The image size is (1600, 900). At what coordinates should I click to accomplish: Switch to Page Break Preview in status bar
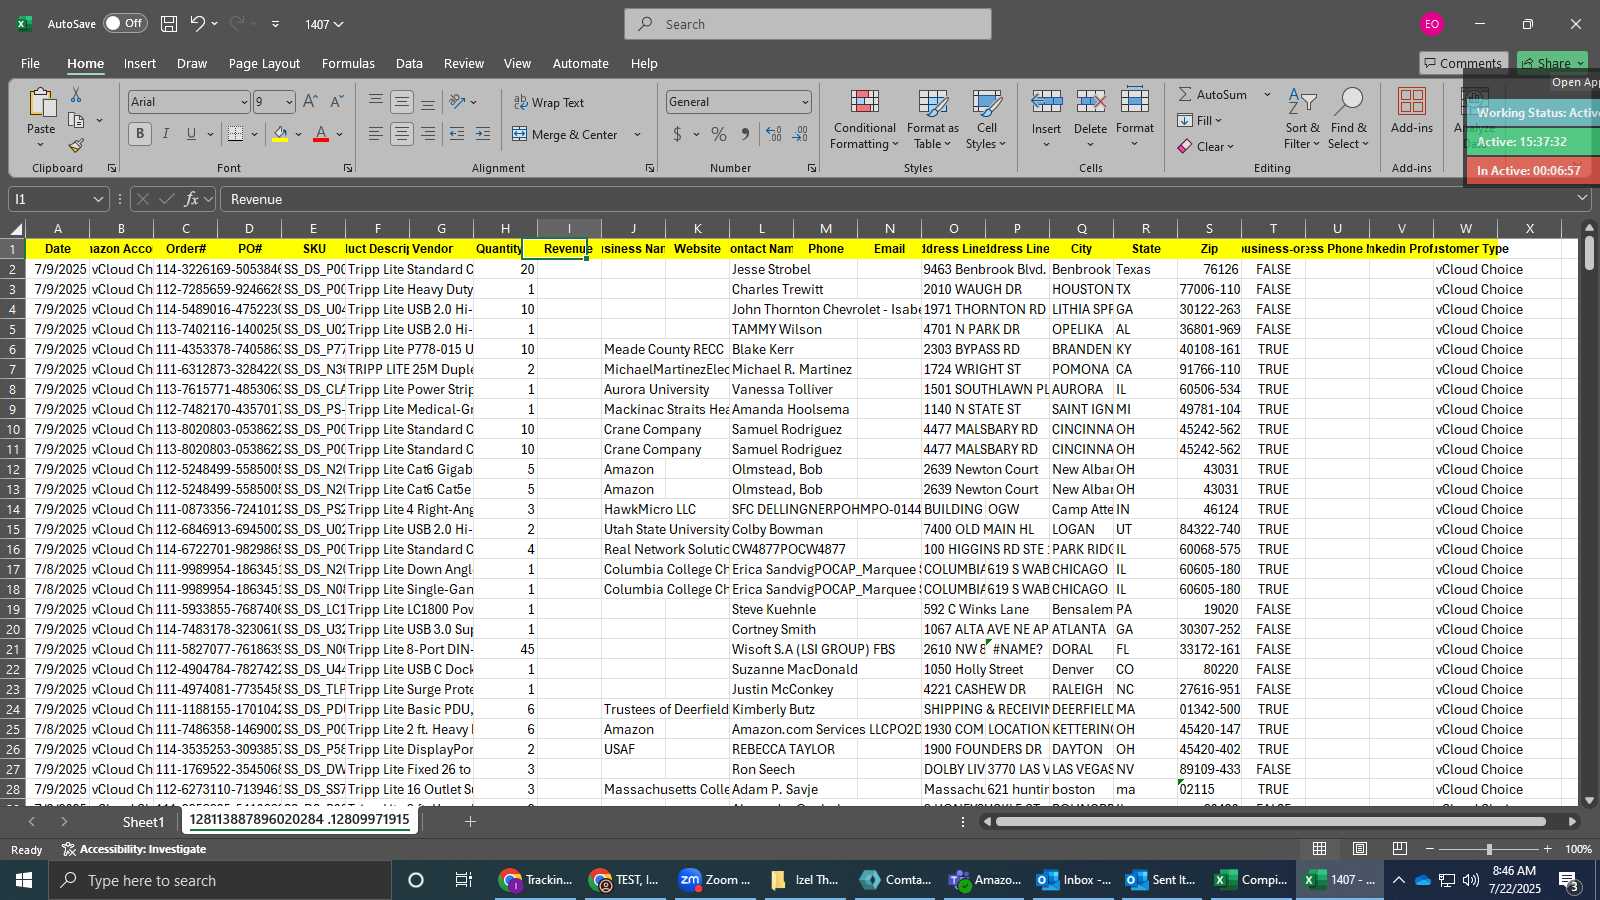pyautogui.click(x=1400, y=849)
